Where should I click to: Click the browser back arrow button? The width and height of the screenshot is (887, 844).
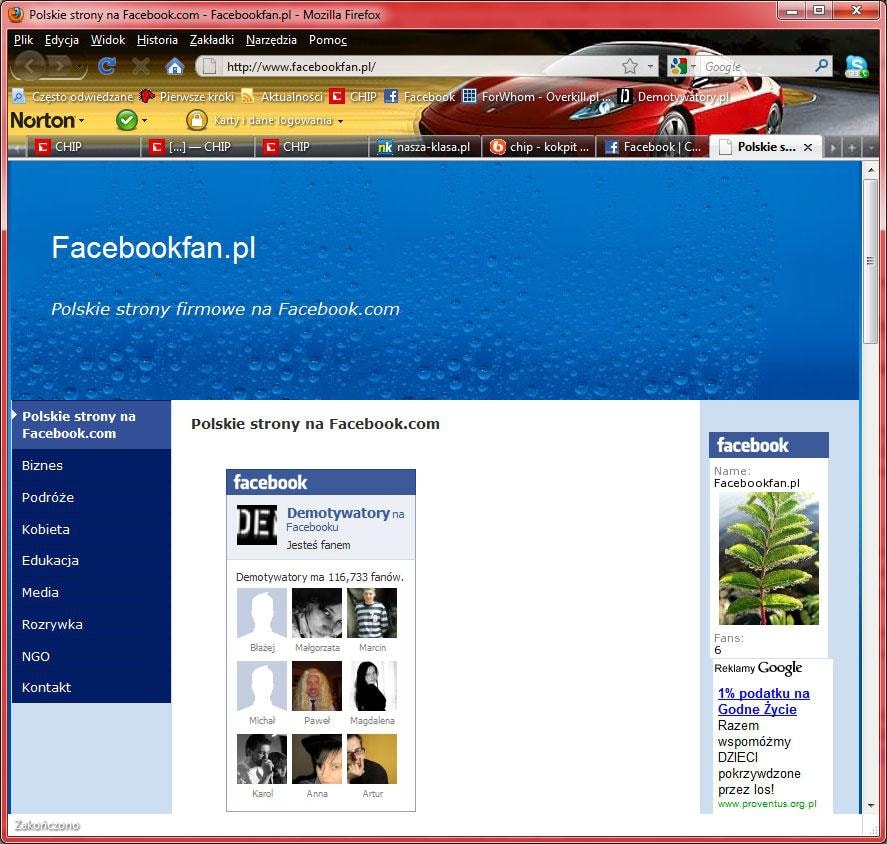(30, 67)
